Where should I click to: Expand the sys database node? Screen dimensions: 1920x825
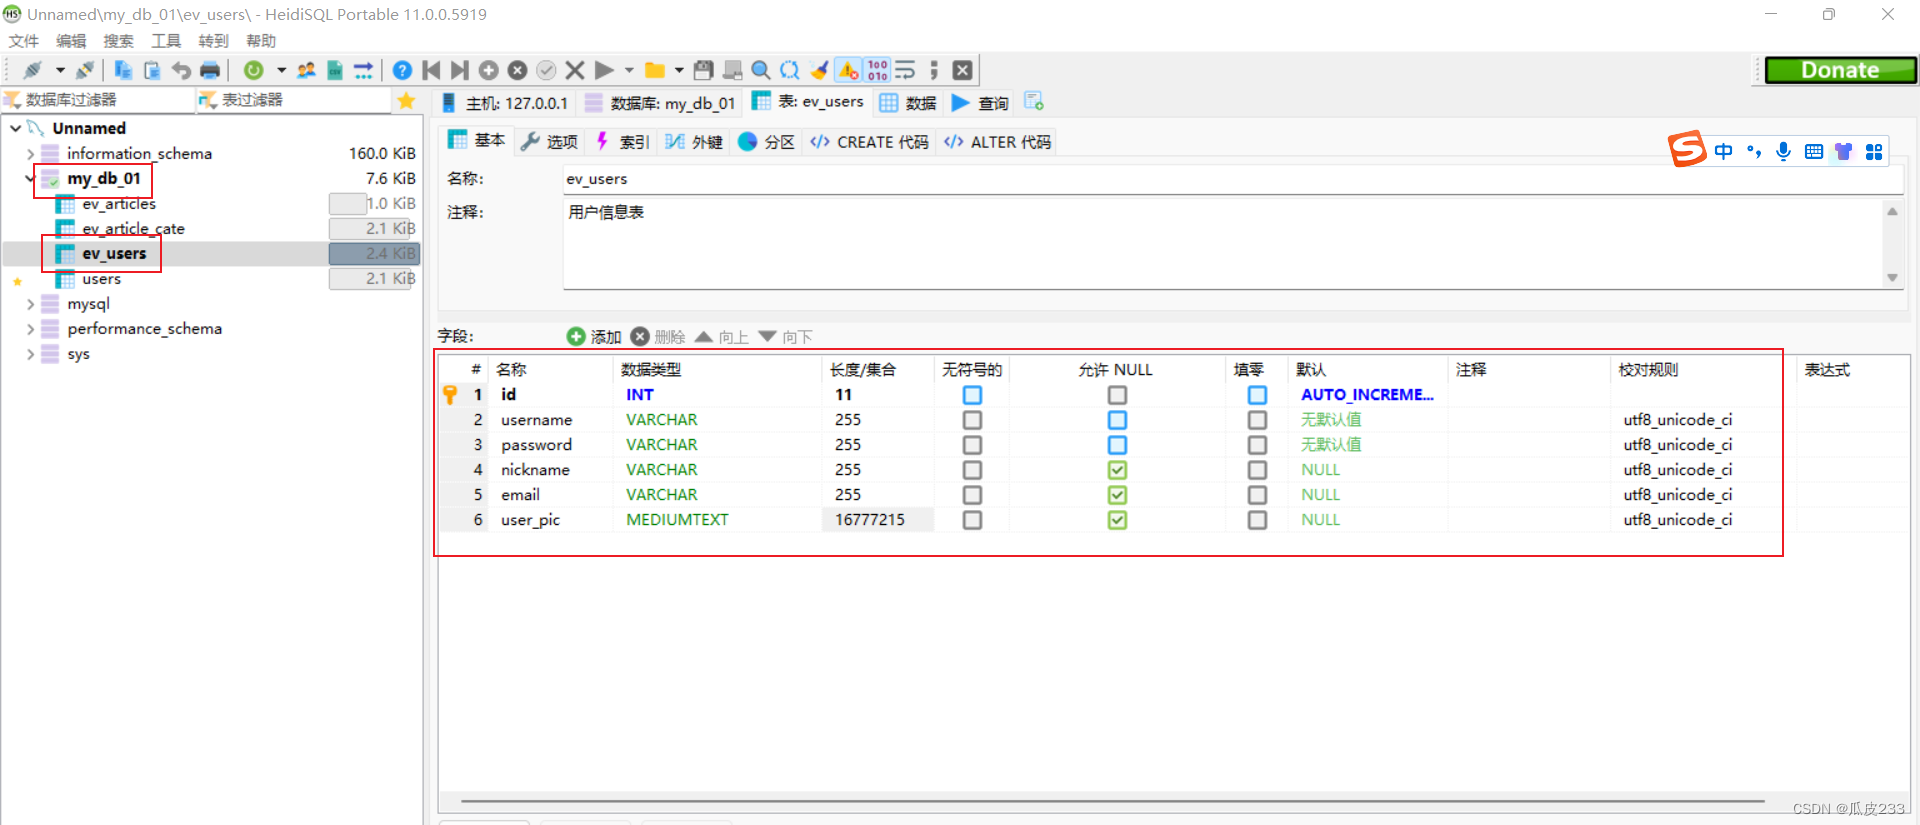[x=30, y=354]
